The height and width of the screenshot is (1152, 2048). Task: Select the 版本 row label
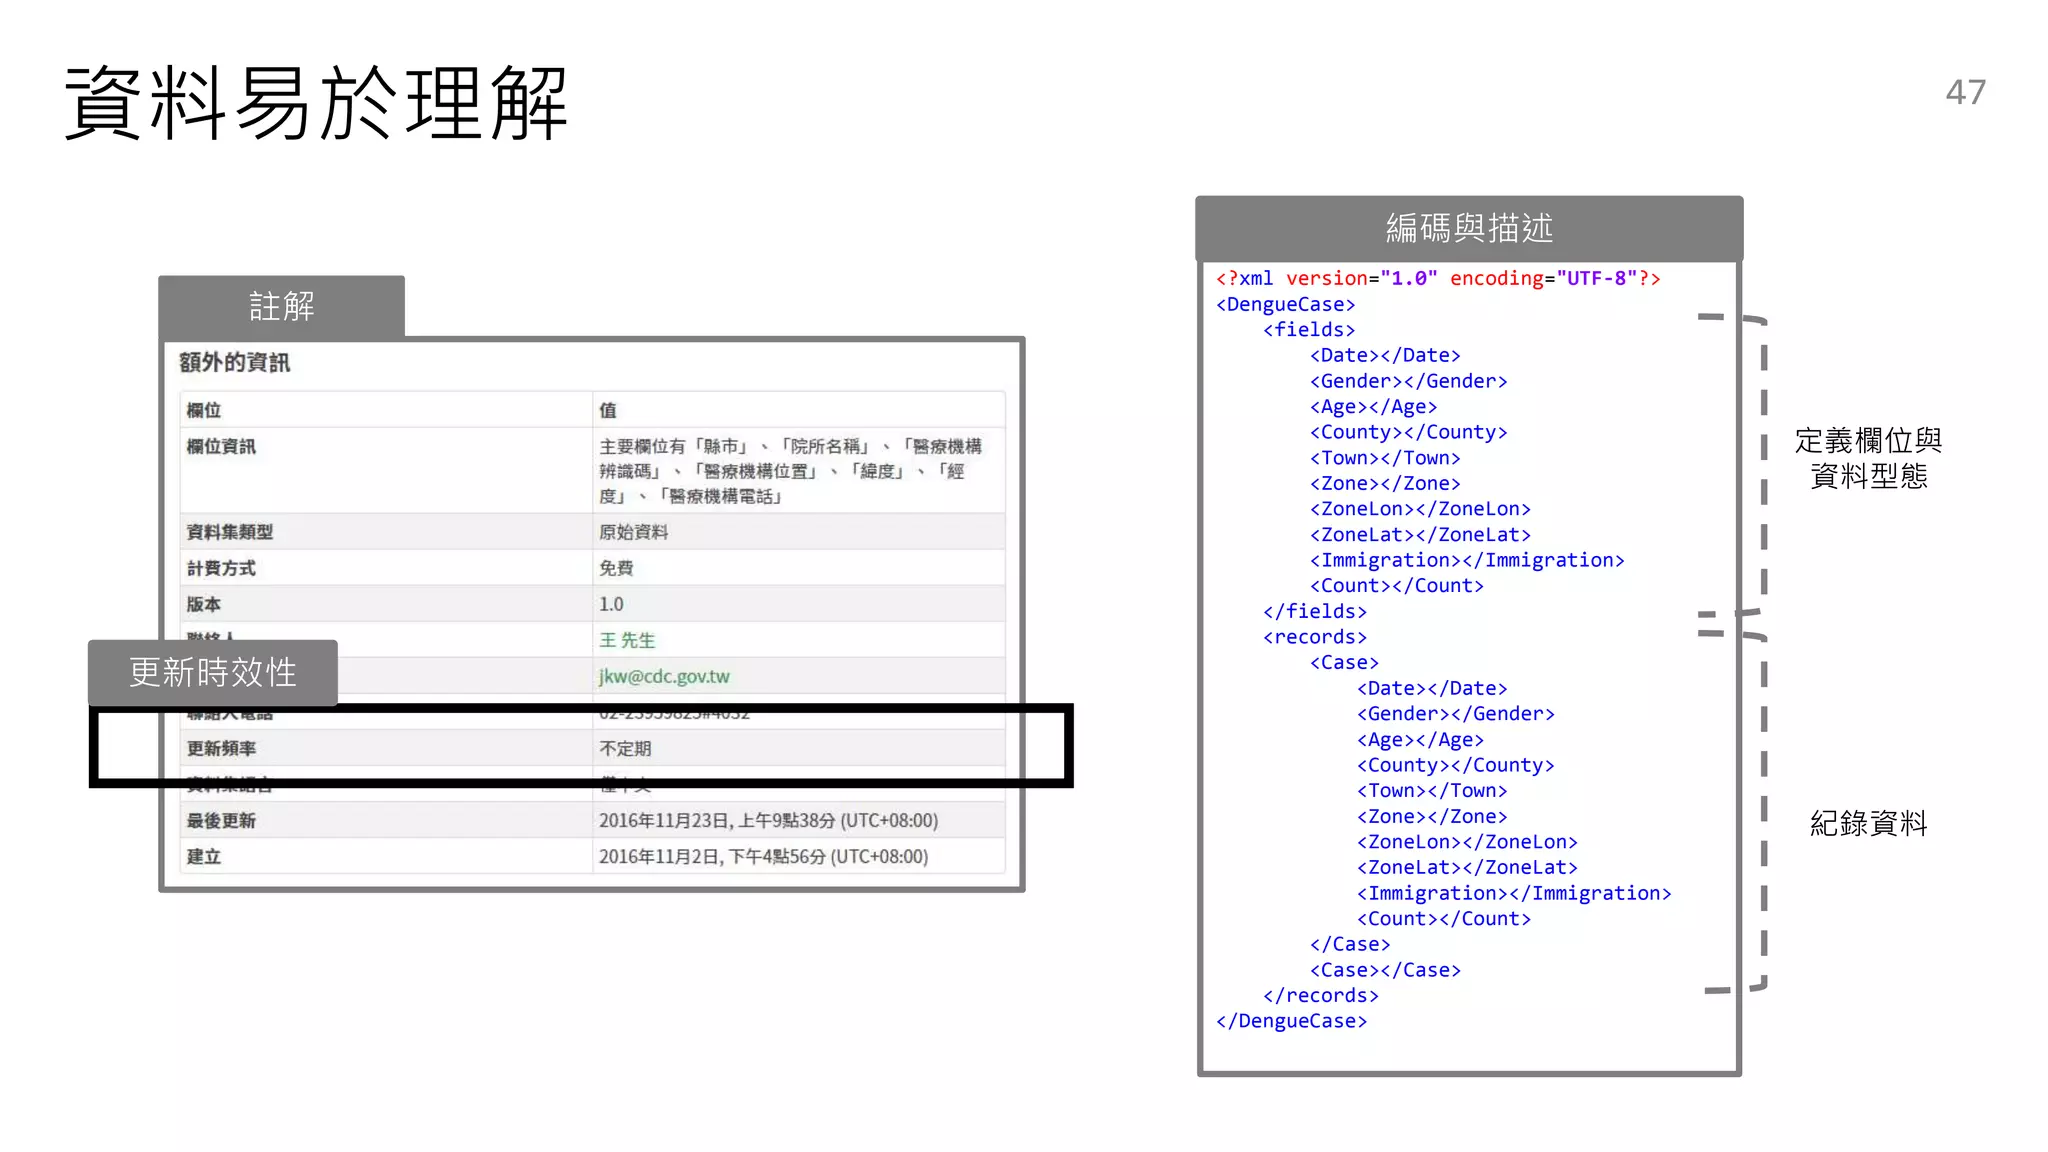point(204,604)
